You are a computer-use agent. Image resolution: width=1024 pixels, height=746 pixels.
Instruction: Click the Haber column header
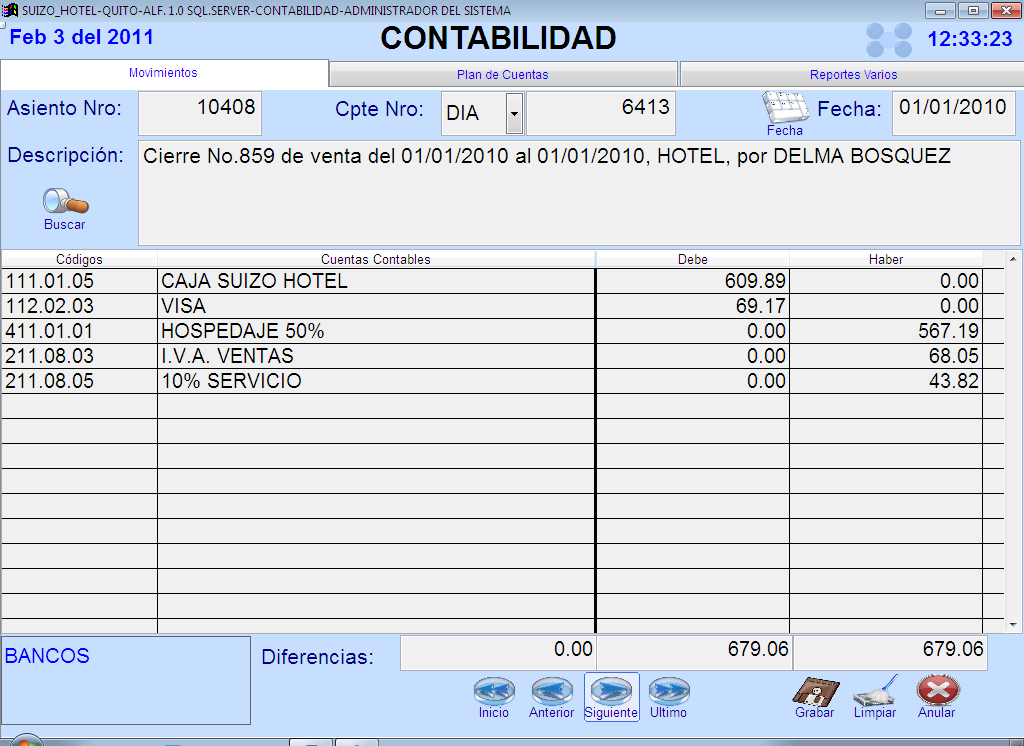(885, 259)
